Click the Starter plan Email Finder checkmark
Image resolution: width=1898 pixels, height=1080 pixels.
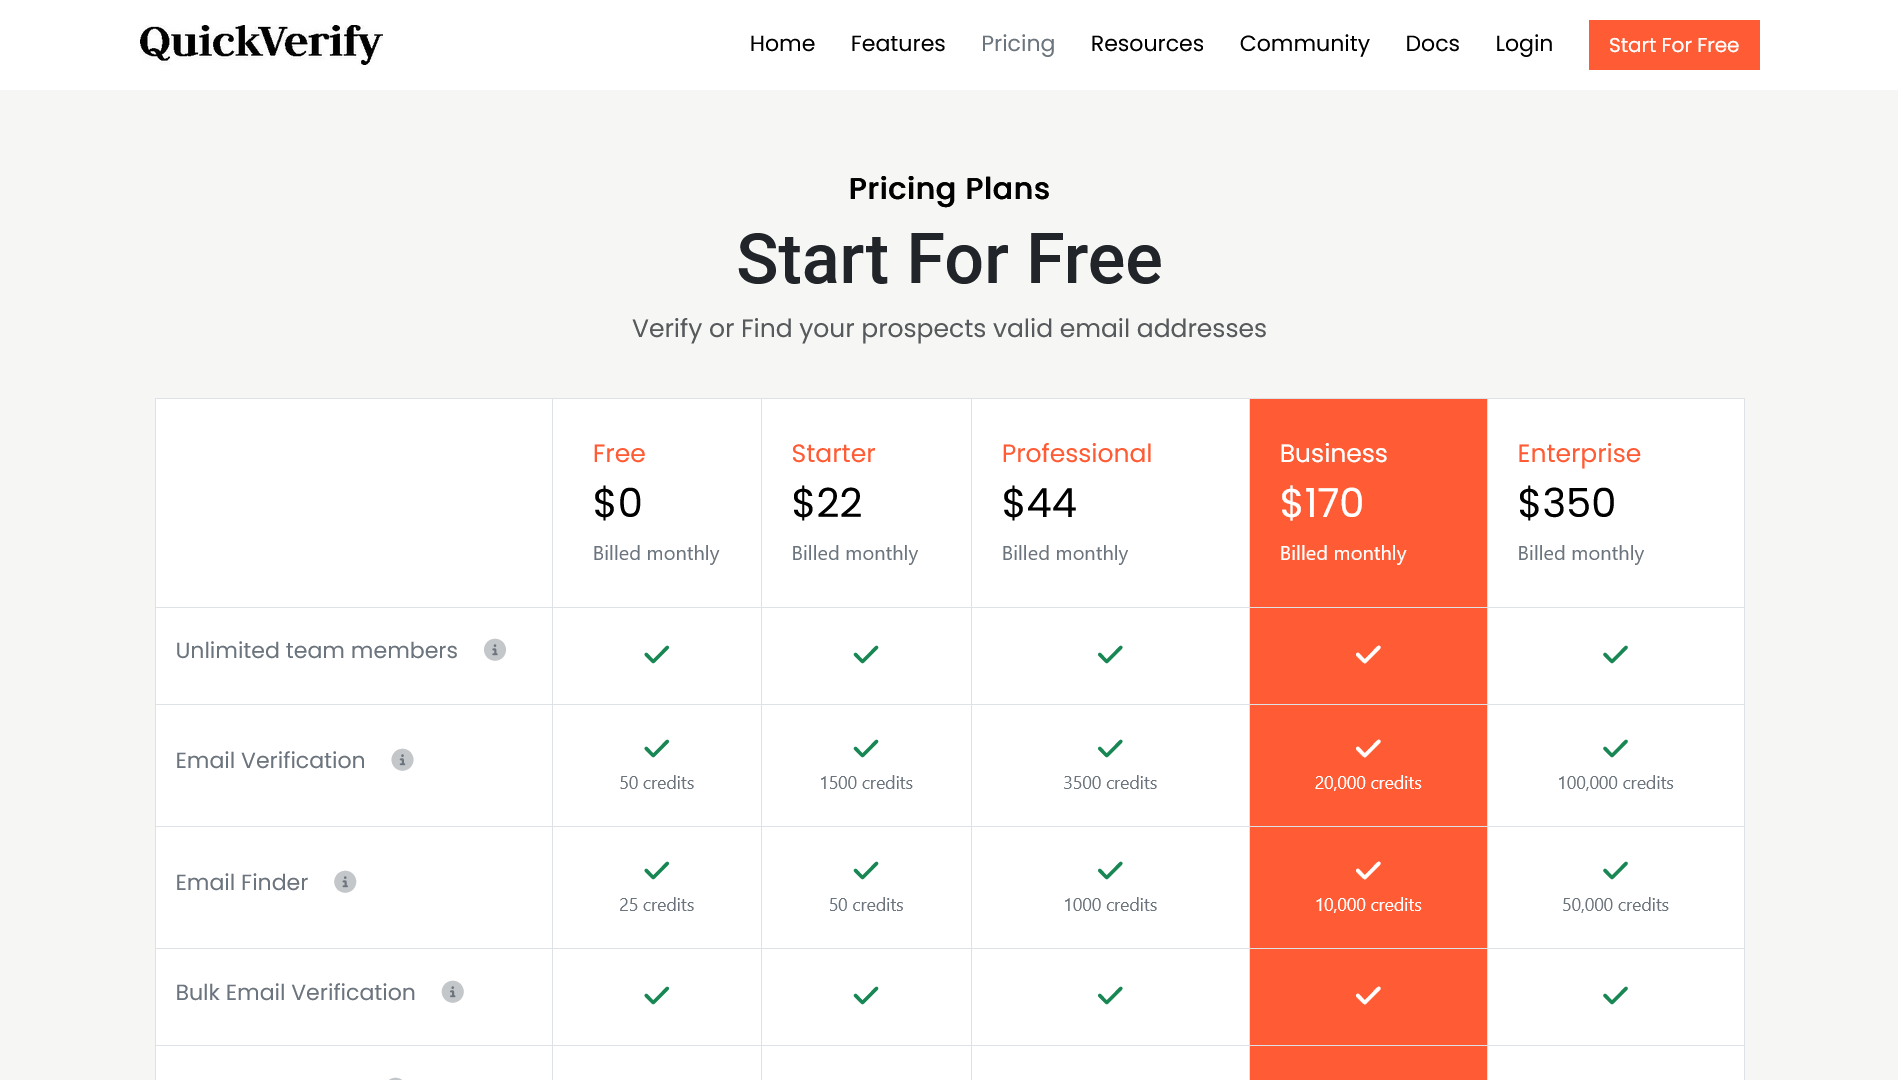866,870
